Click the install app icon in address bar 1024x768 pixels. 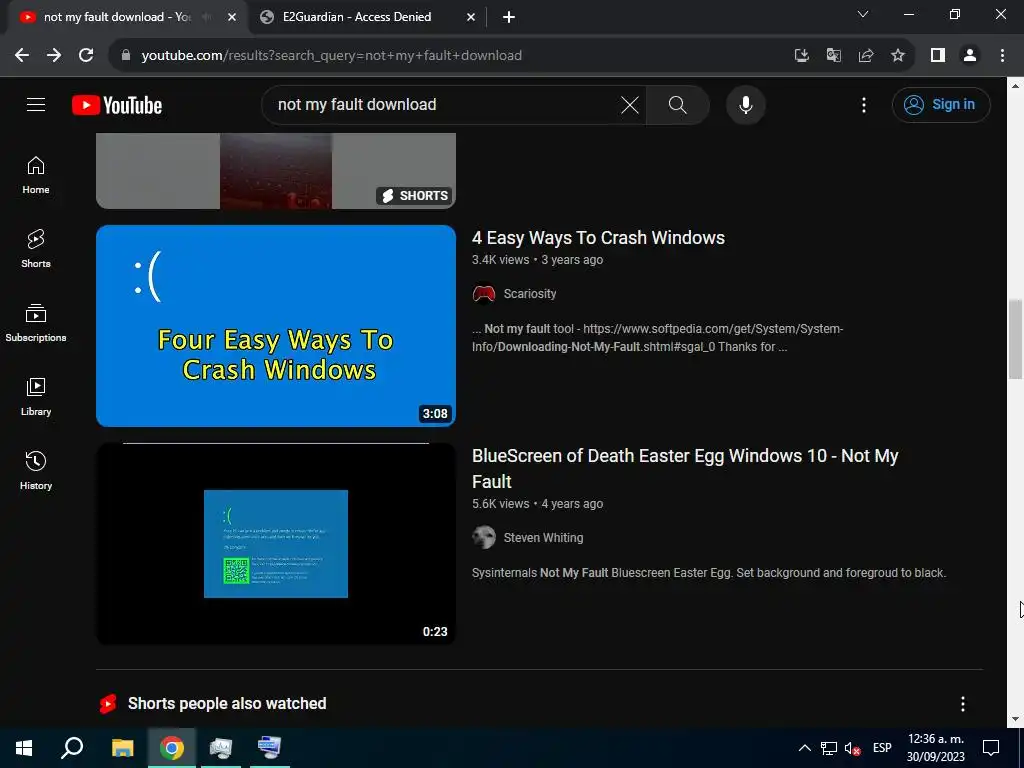[x=801, y=56]
